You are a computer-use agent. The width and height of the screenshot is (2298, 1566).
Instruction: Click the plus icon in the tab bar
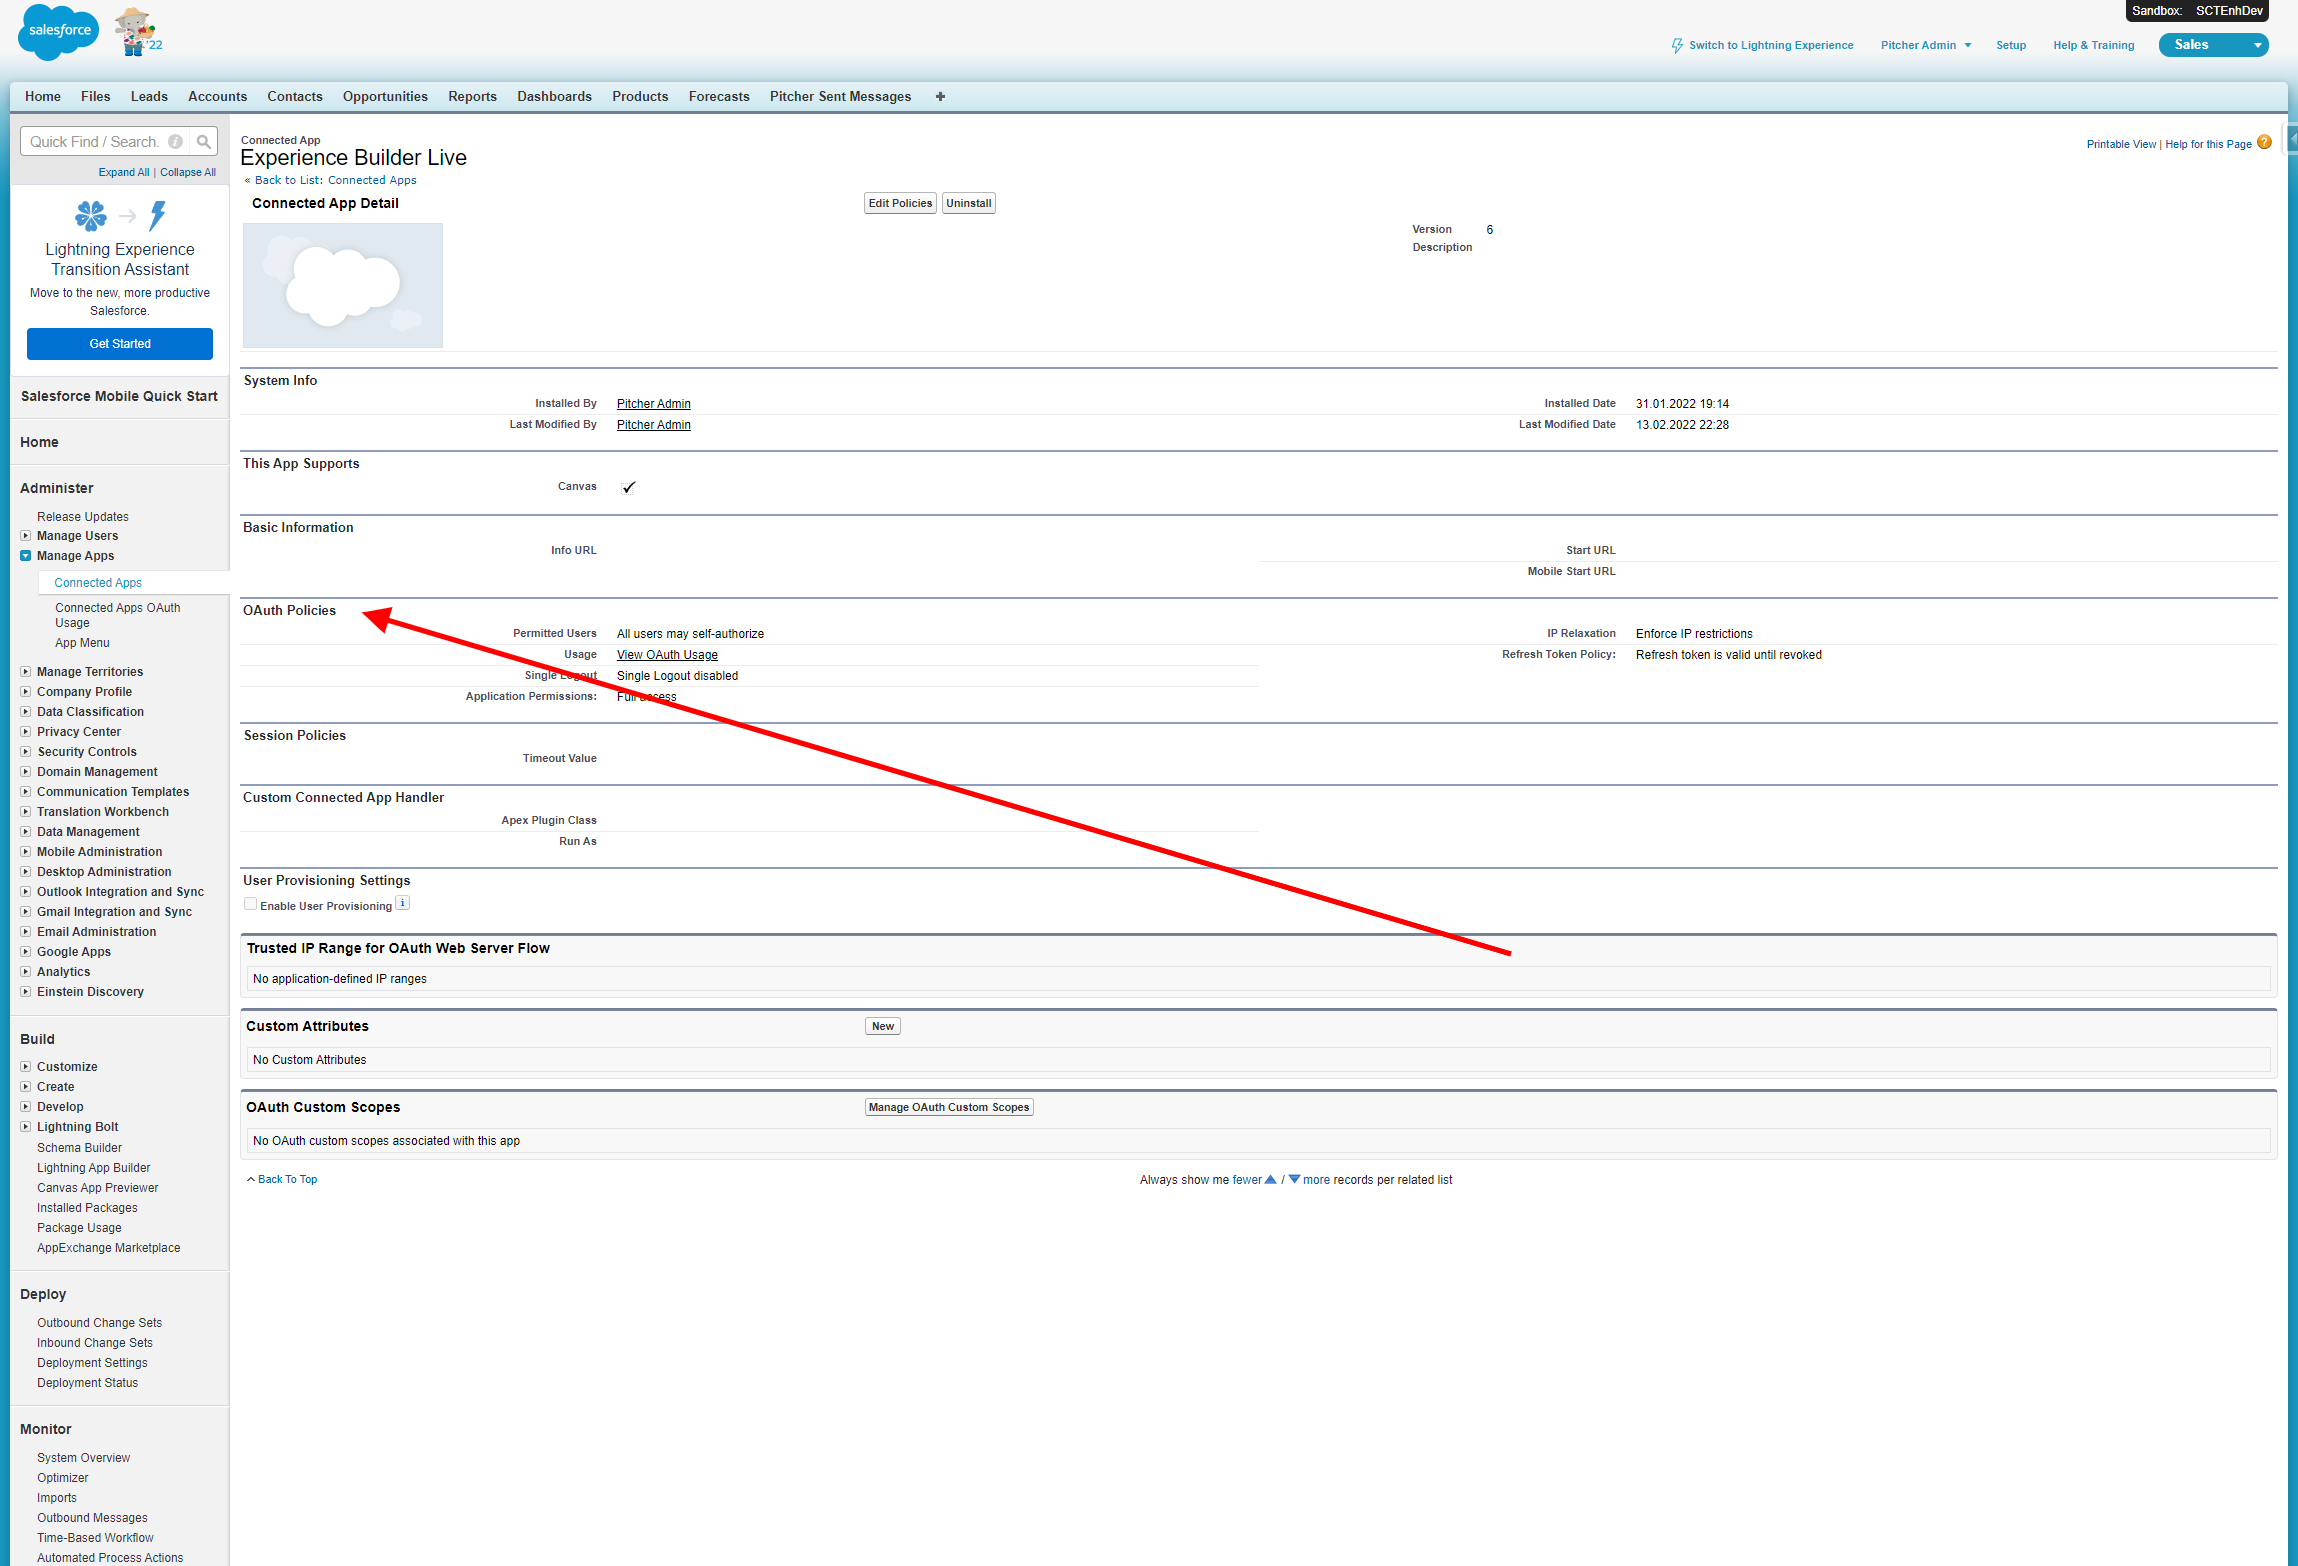[940, 97]
